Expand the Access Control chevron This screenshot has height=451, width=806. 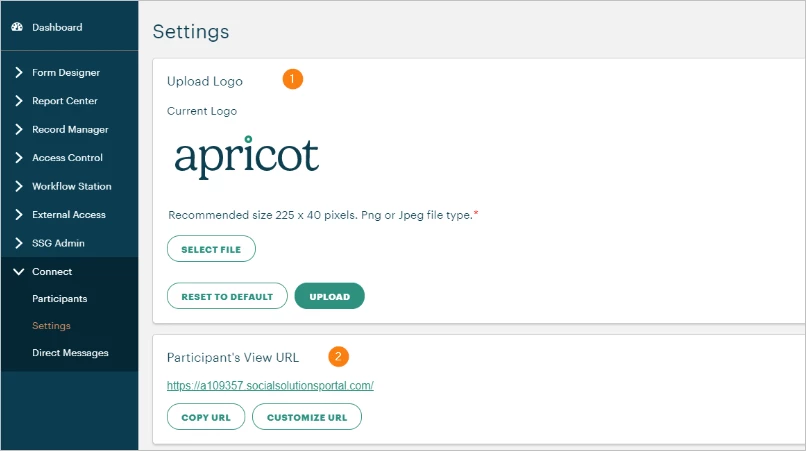(x=19, y=157)
